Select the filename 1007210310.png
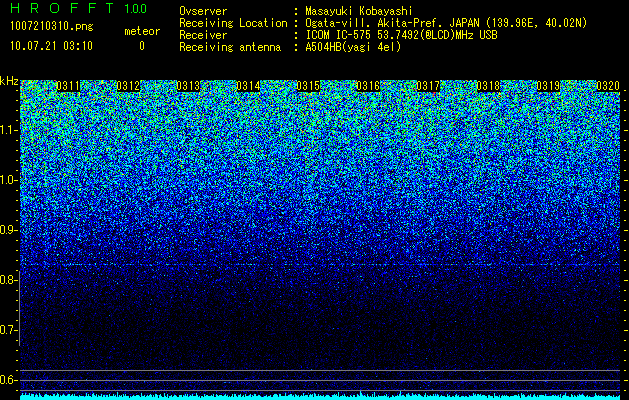Screen dimensions: 629x400 tap(52, 27)
